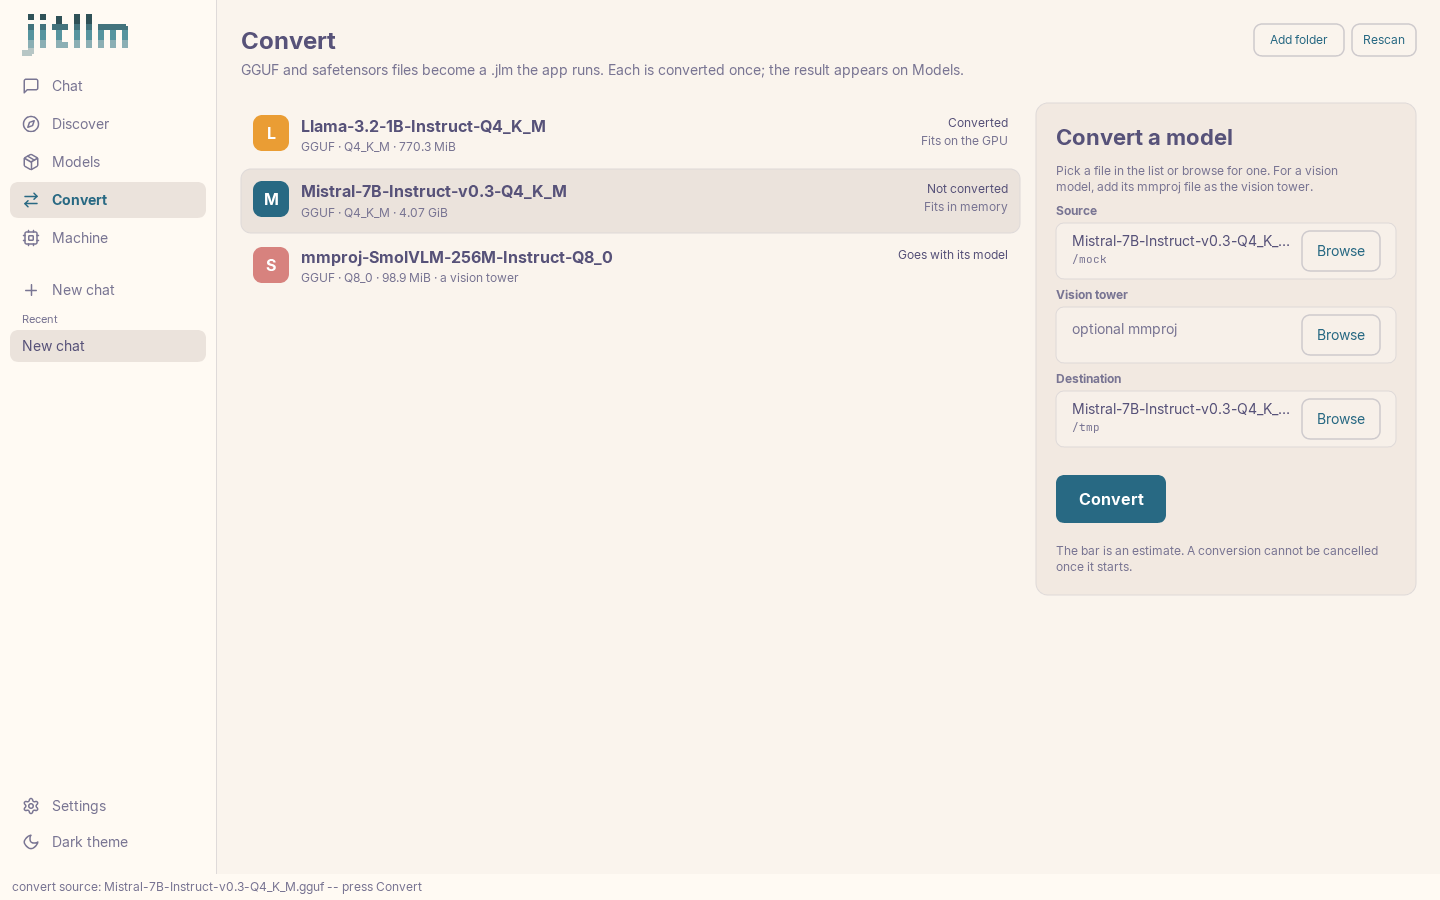The image size is (1440, 900).
Task: Click the Machine chip icon
Action: point(31,238)
